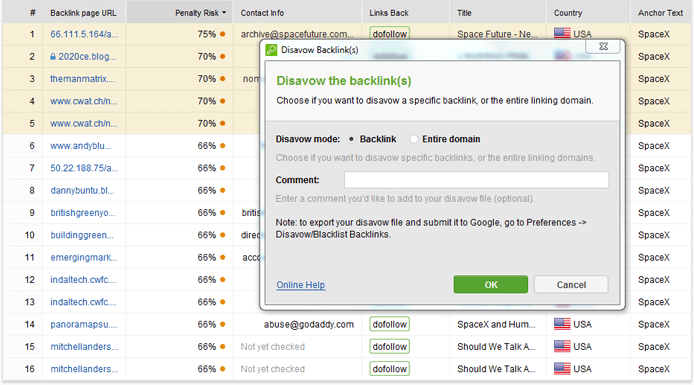Click 'Not yet checked' in row 15
Image resolution: width=694 pixels, height=385 pixels.
pyautogui.click(x=273, y=346)
